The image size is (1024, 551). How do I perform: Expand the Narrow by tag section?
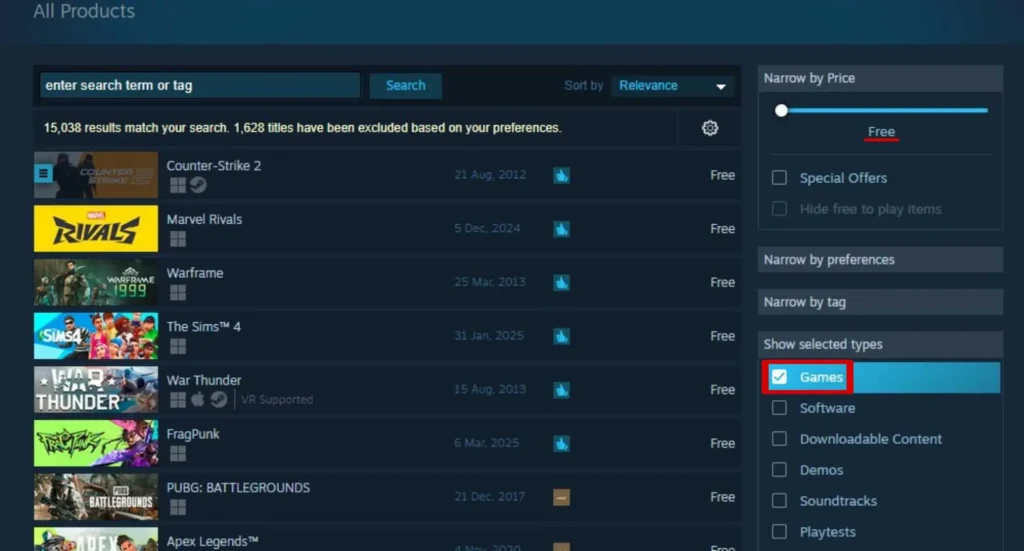880,302
